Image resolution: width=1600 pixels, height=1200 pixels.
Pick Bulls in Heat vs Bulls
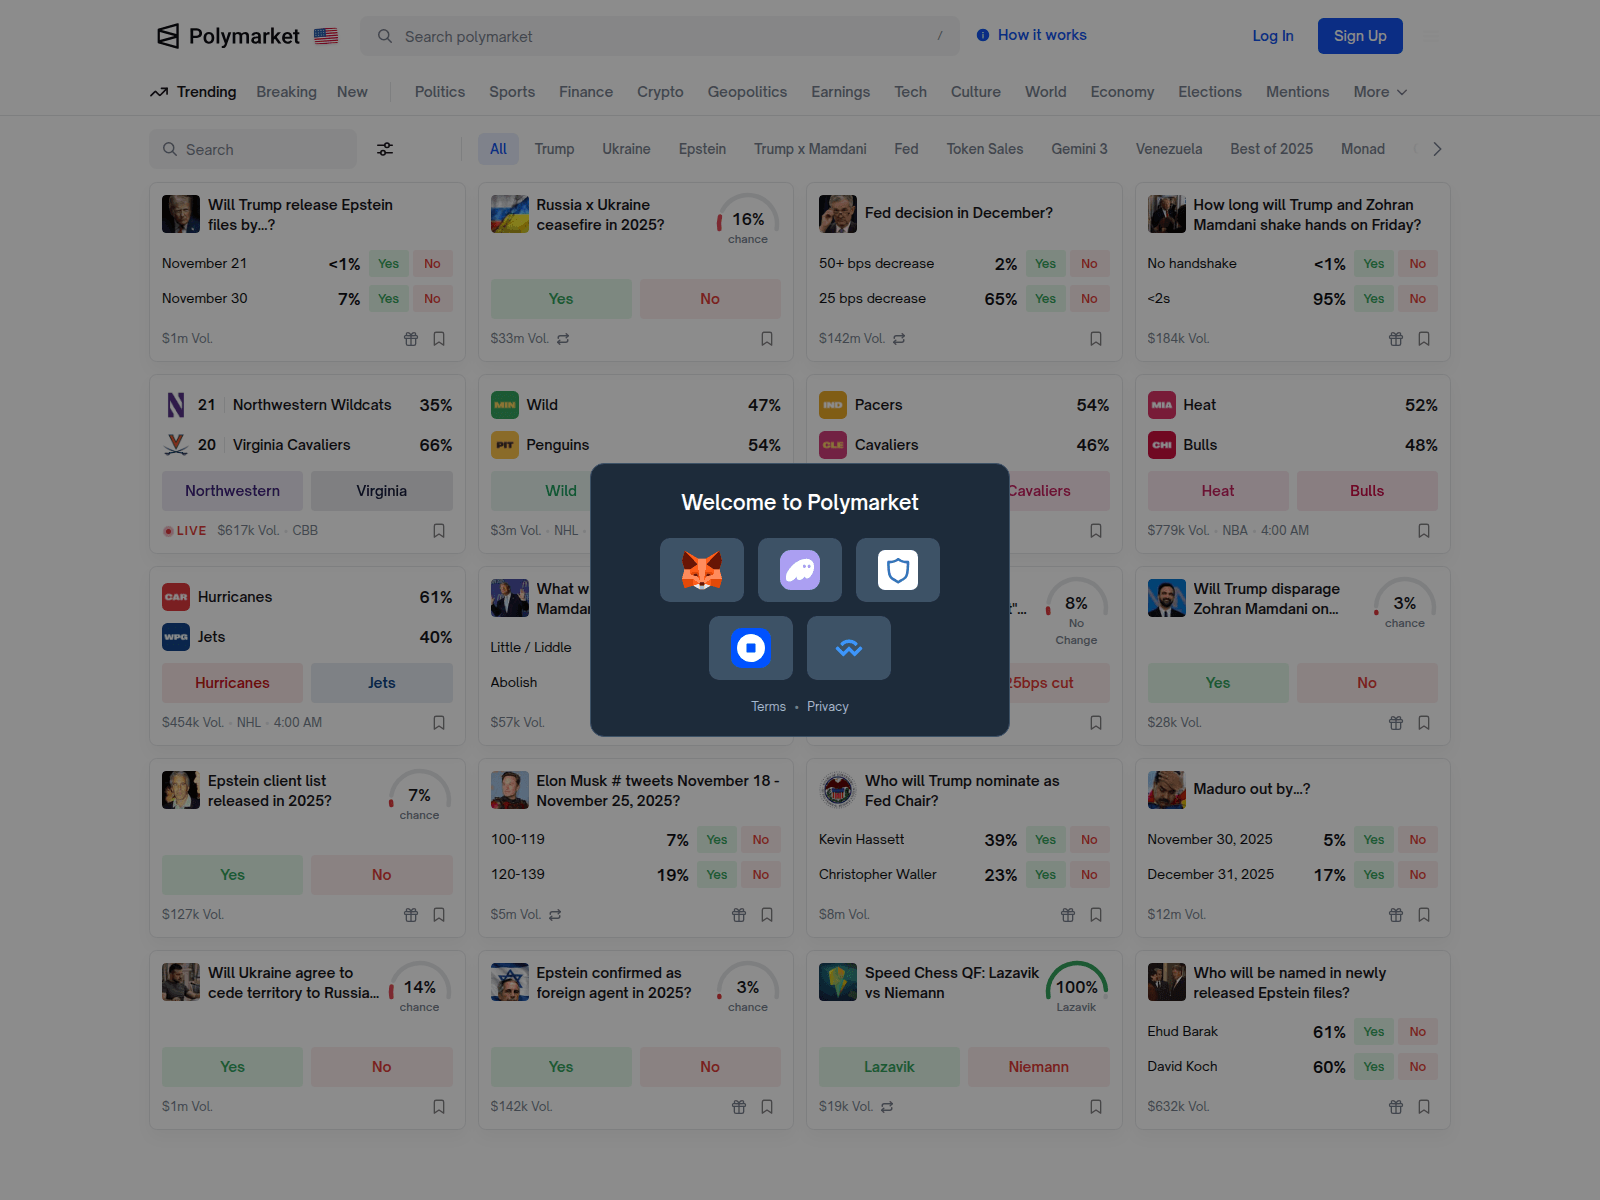[1367, 491]
